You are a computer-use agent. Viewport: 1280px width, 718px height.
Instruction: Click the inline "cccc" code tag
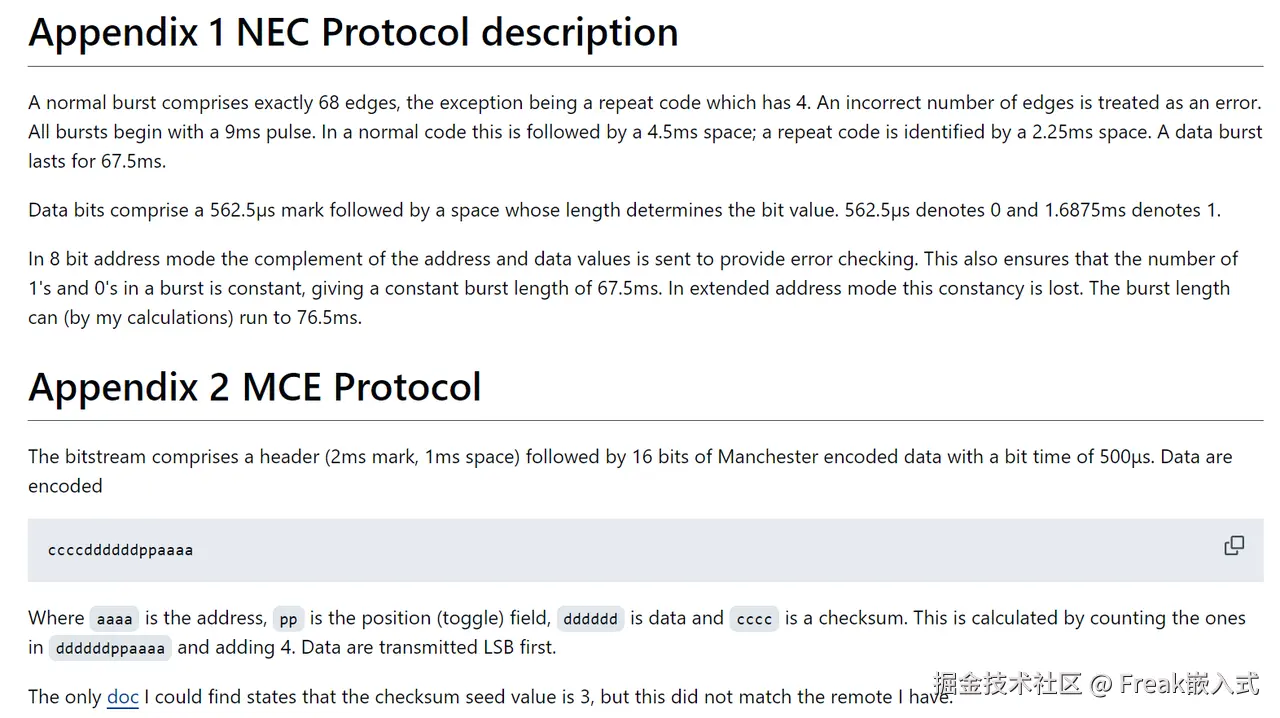click(754, 619)
